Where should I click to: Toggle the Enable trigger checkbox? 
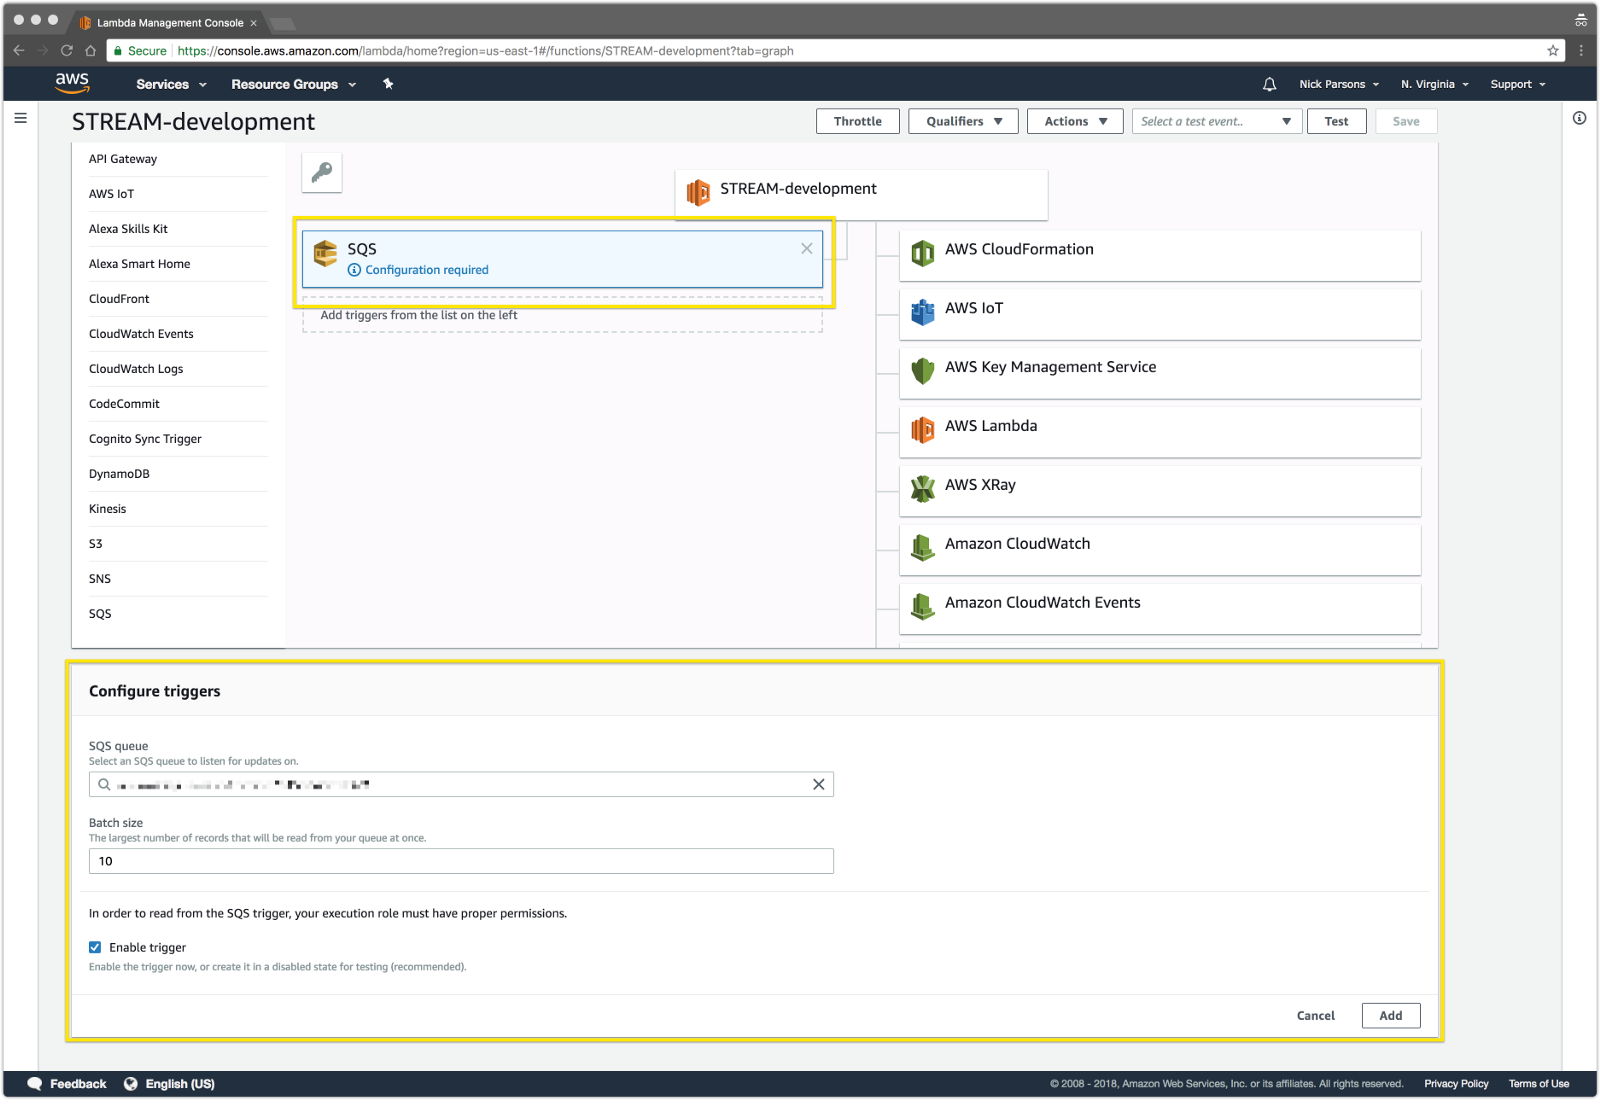pyautogui.click(x=95, y=947)
